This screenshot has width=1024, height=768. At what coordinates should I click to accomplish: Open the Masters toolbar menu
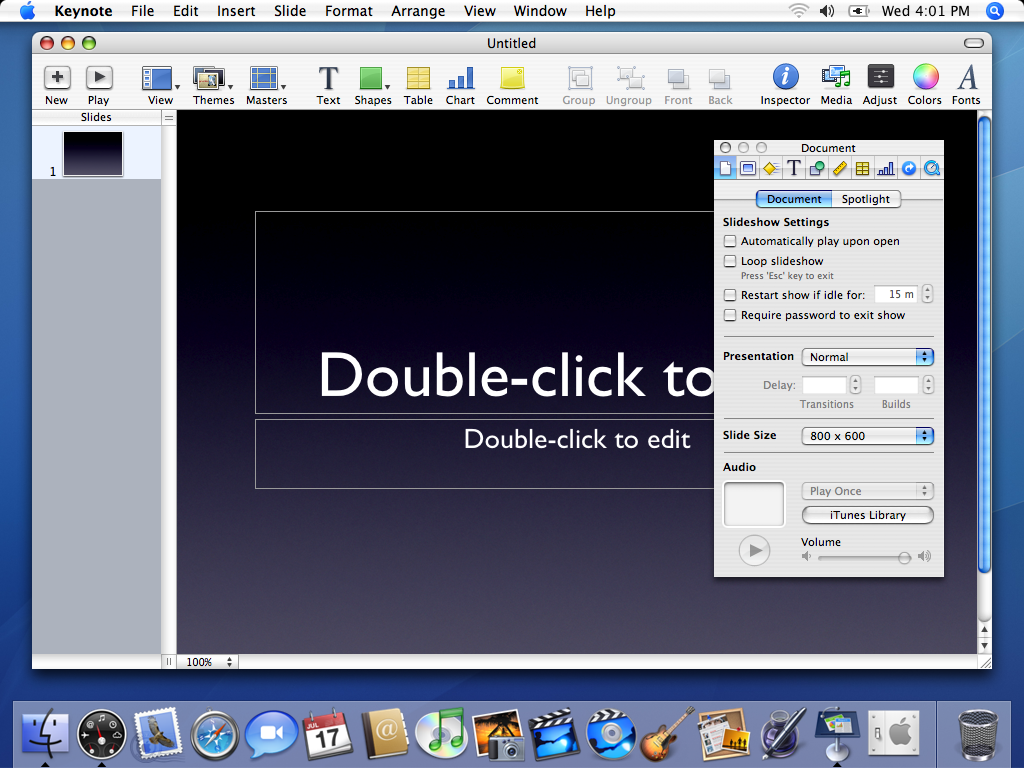pyautogui.click(x=266, y=85)
